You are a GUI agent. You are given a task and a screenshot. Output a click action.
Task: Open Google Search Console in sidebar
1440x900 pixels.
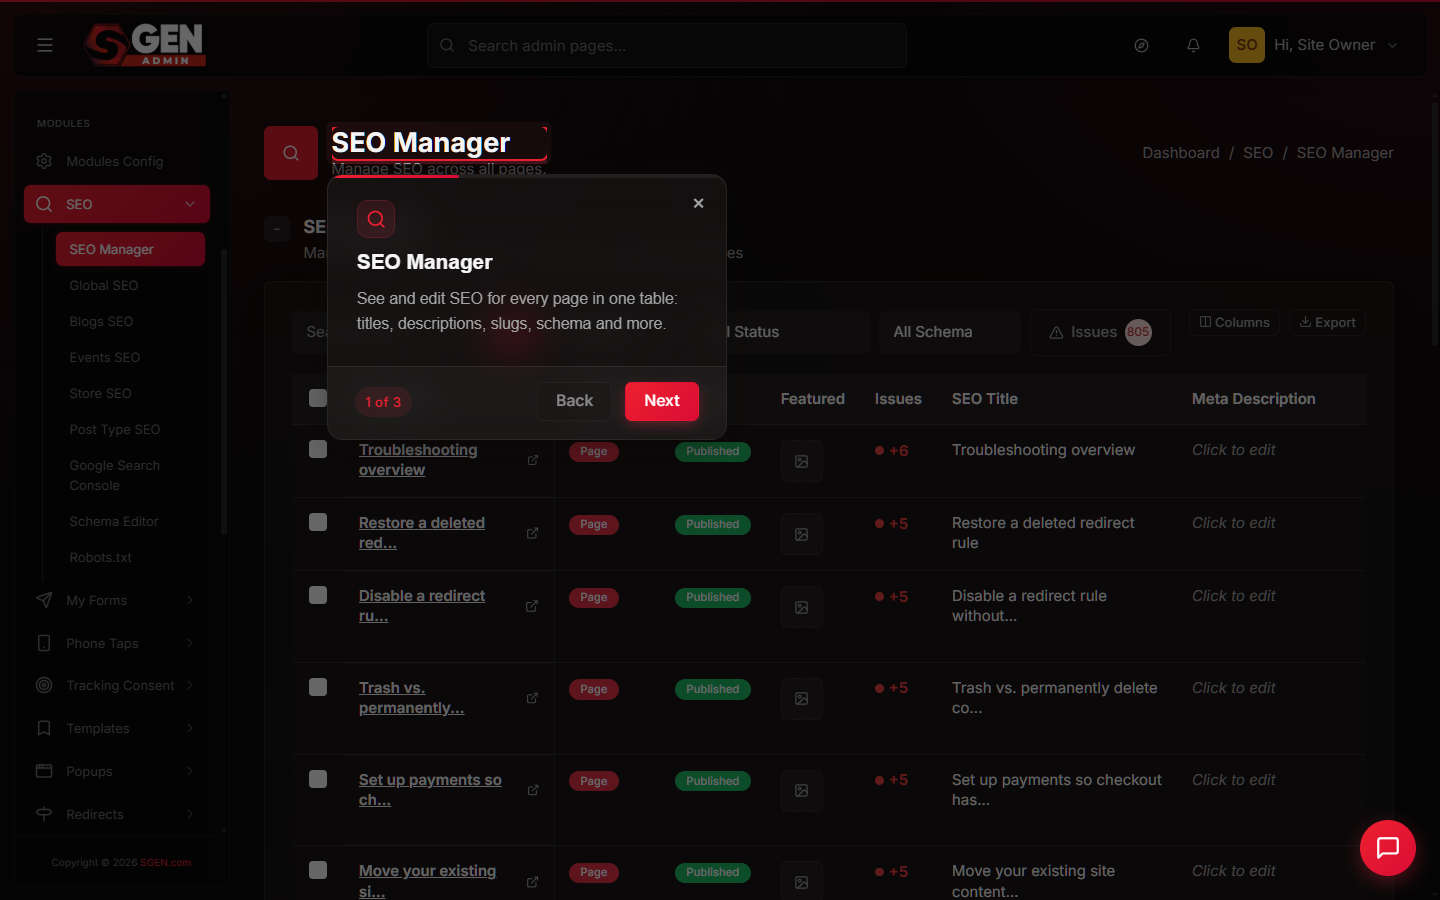pos(115,475)
